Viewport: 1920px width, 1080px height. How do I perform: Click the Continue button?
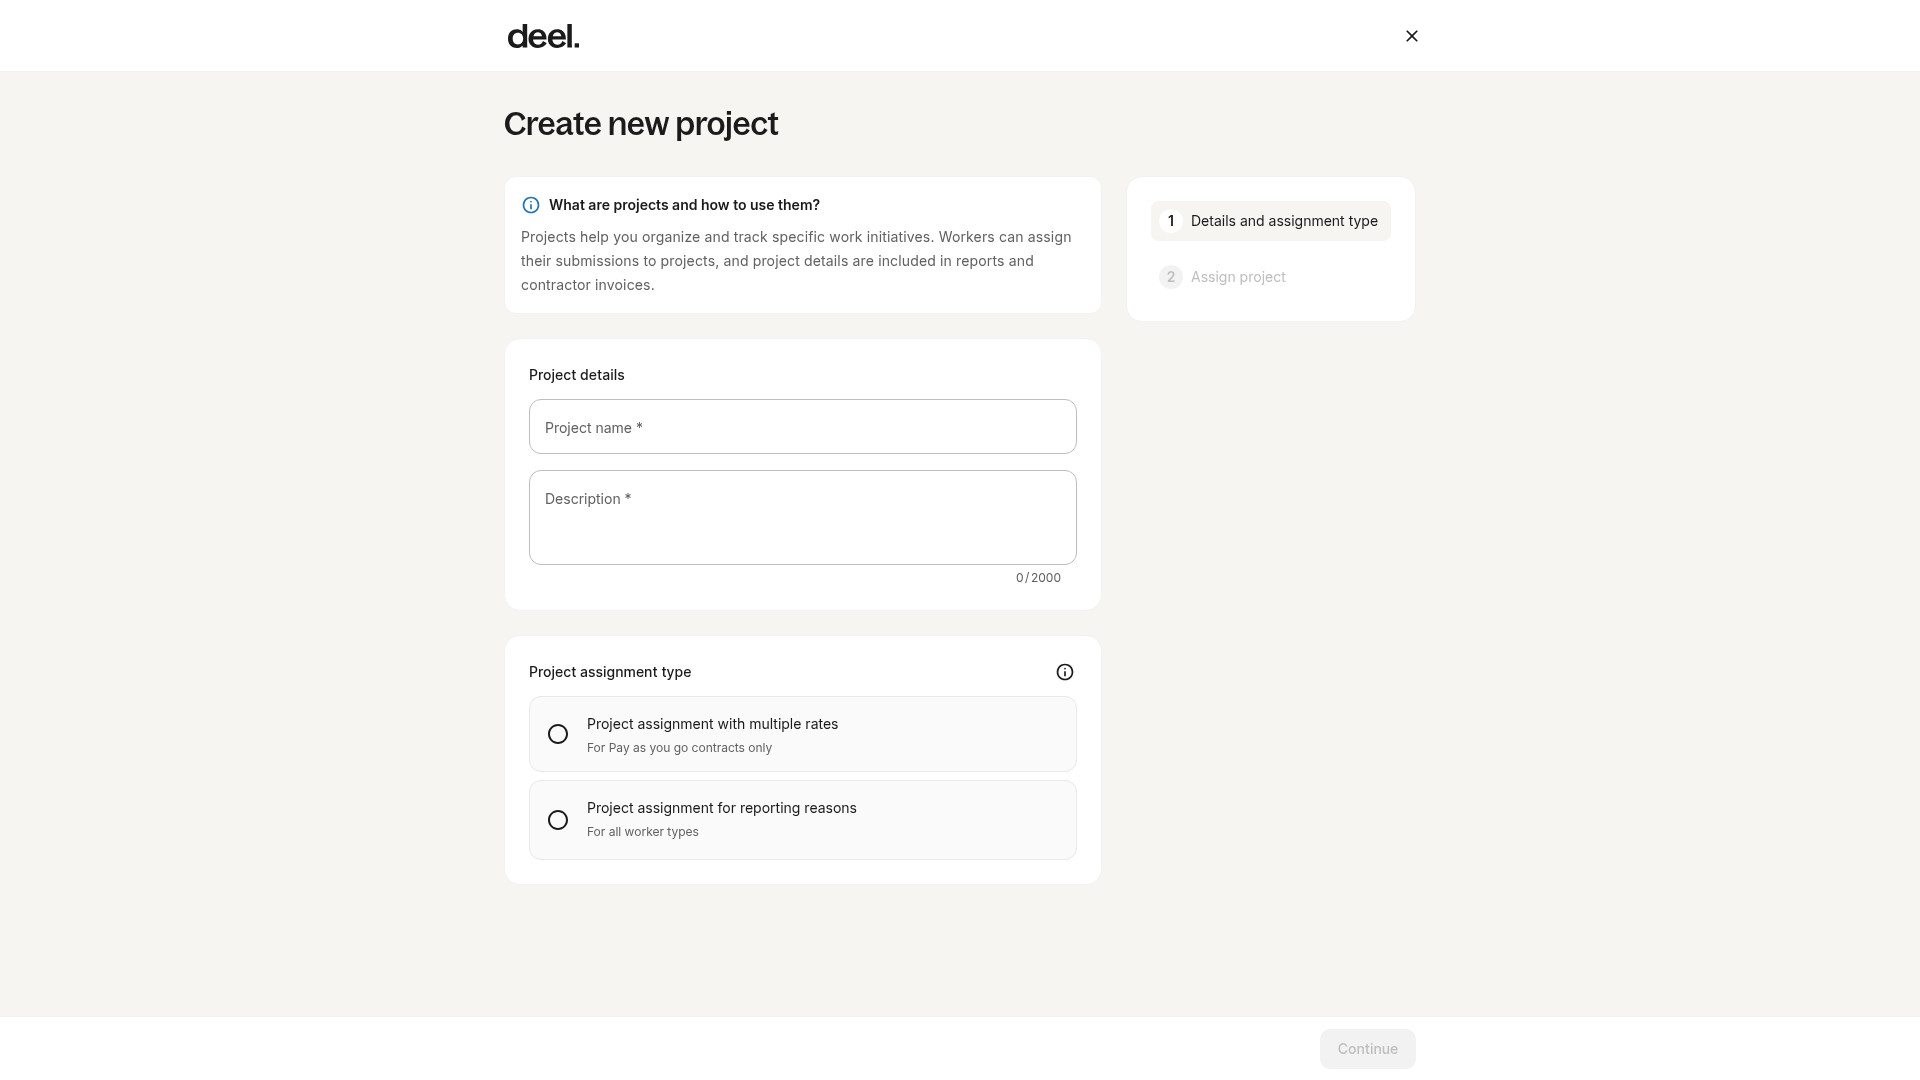pyautogui.click(x=1367, y=1049)
